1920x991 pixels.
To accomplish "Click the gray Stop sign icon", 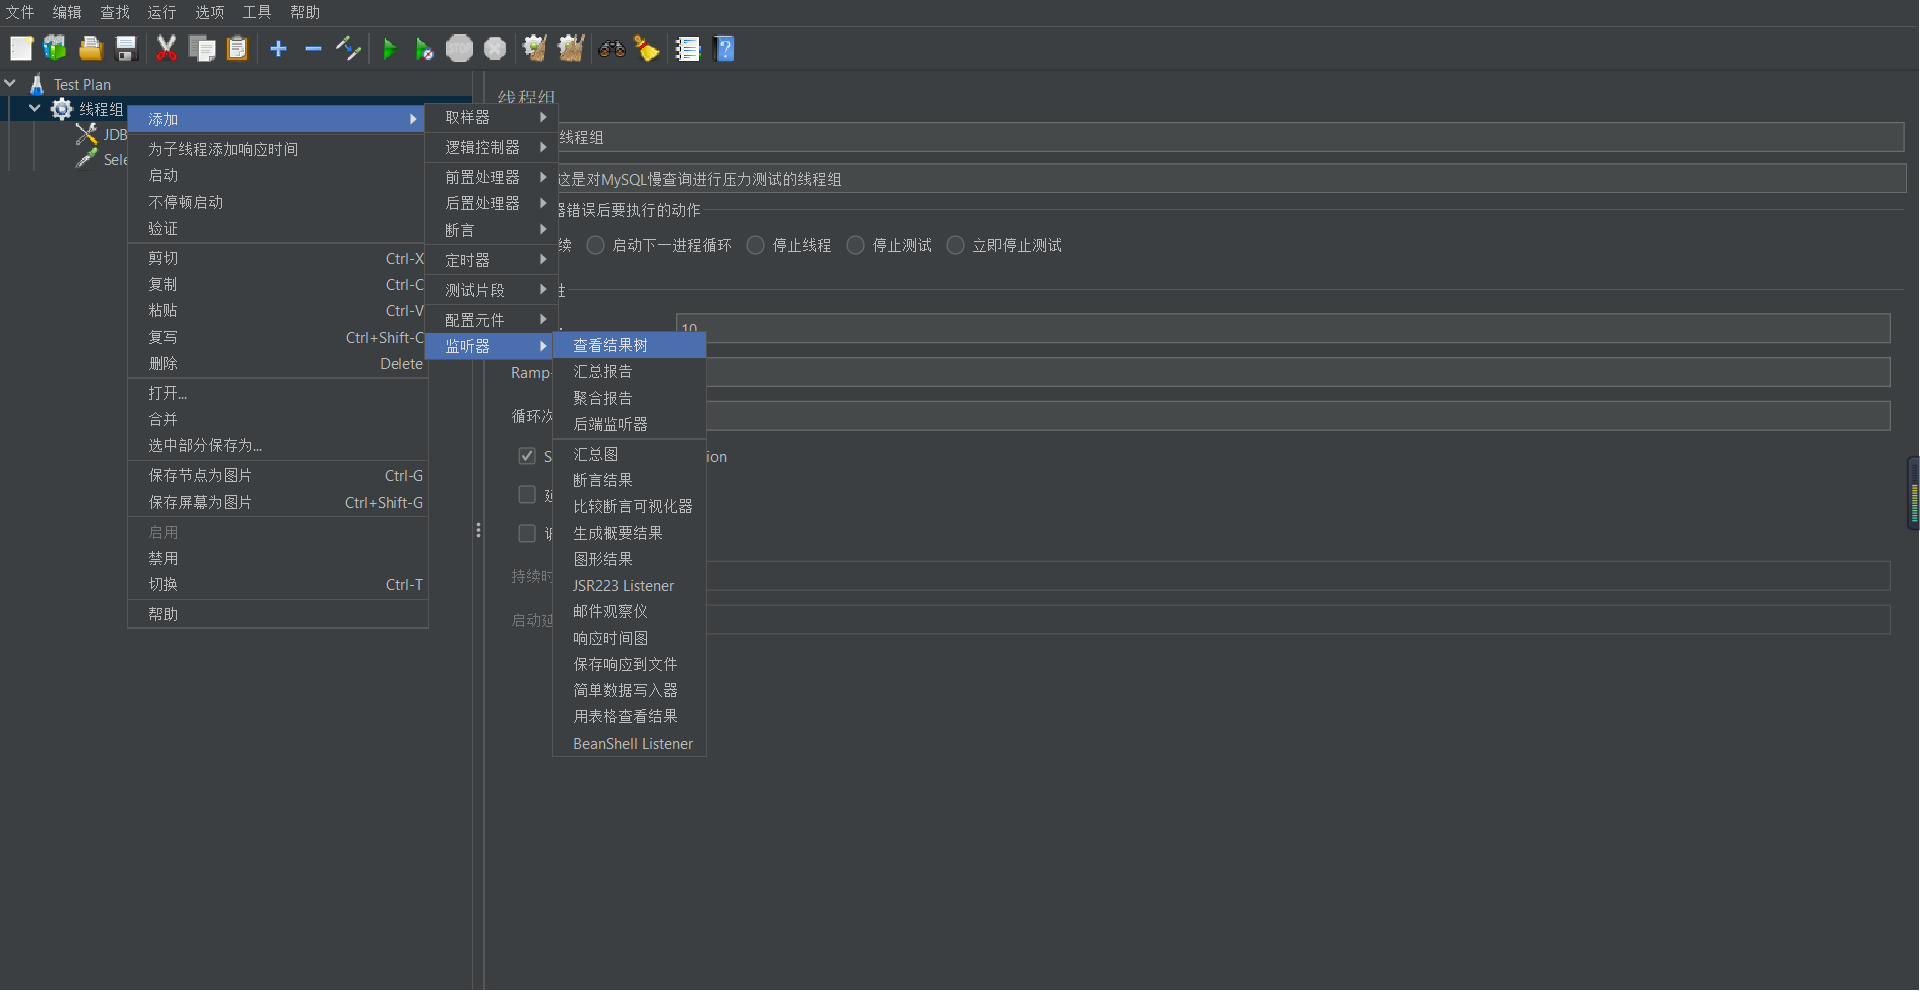I will click(x=459, y=48).
